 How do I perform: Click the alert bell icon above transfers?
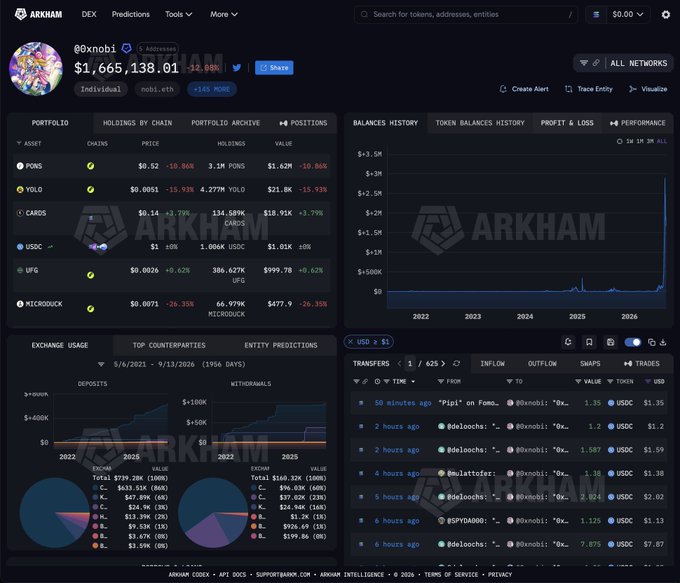(568, 342)
